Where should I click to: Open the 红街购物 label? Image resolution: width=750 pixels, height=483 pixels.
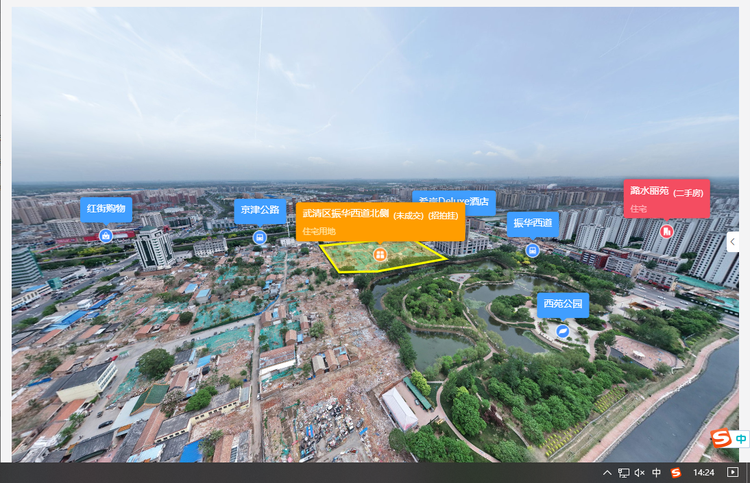tap(106, 209)
